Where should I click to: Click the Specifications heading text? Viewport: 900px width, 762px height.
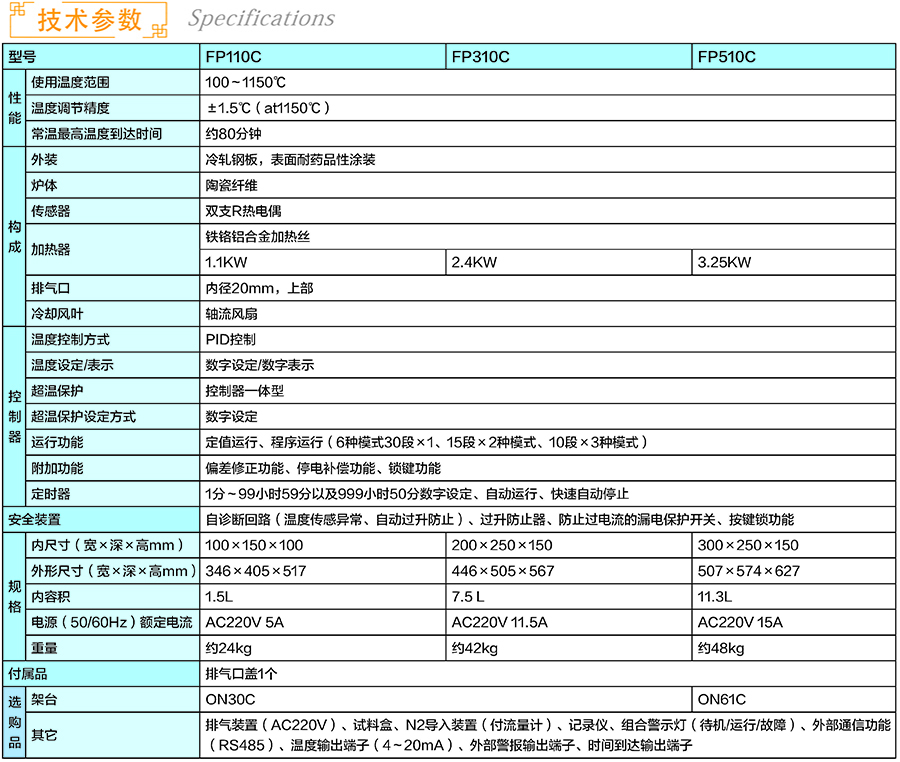(261, 19)
